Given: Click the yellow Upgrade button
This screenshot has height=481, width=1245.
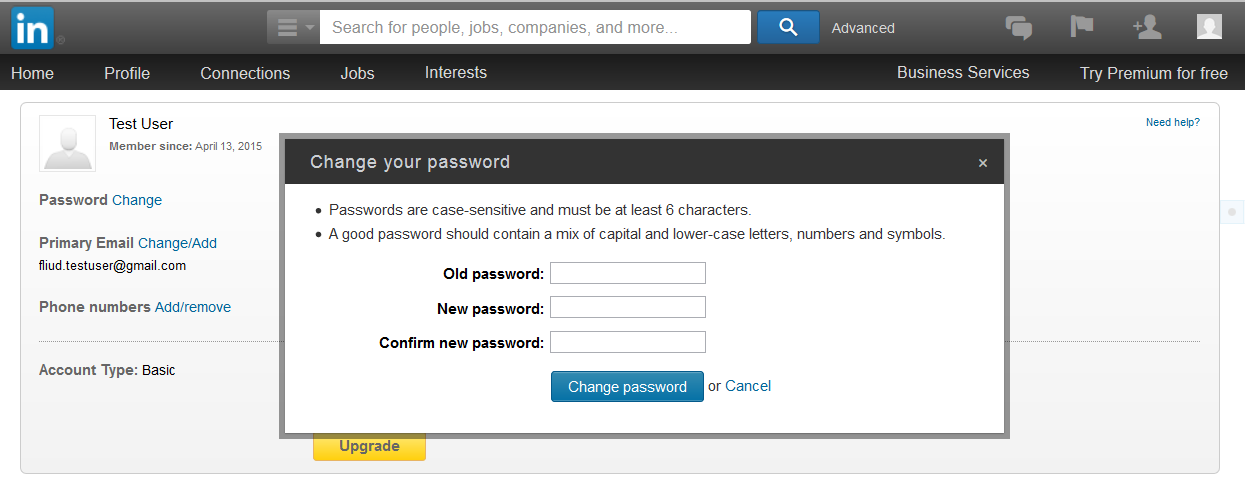Looking at the screenshot, I should [369, 446].
